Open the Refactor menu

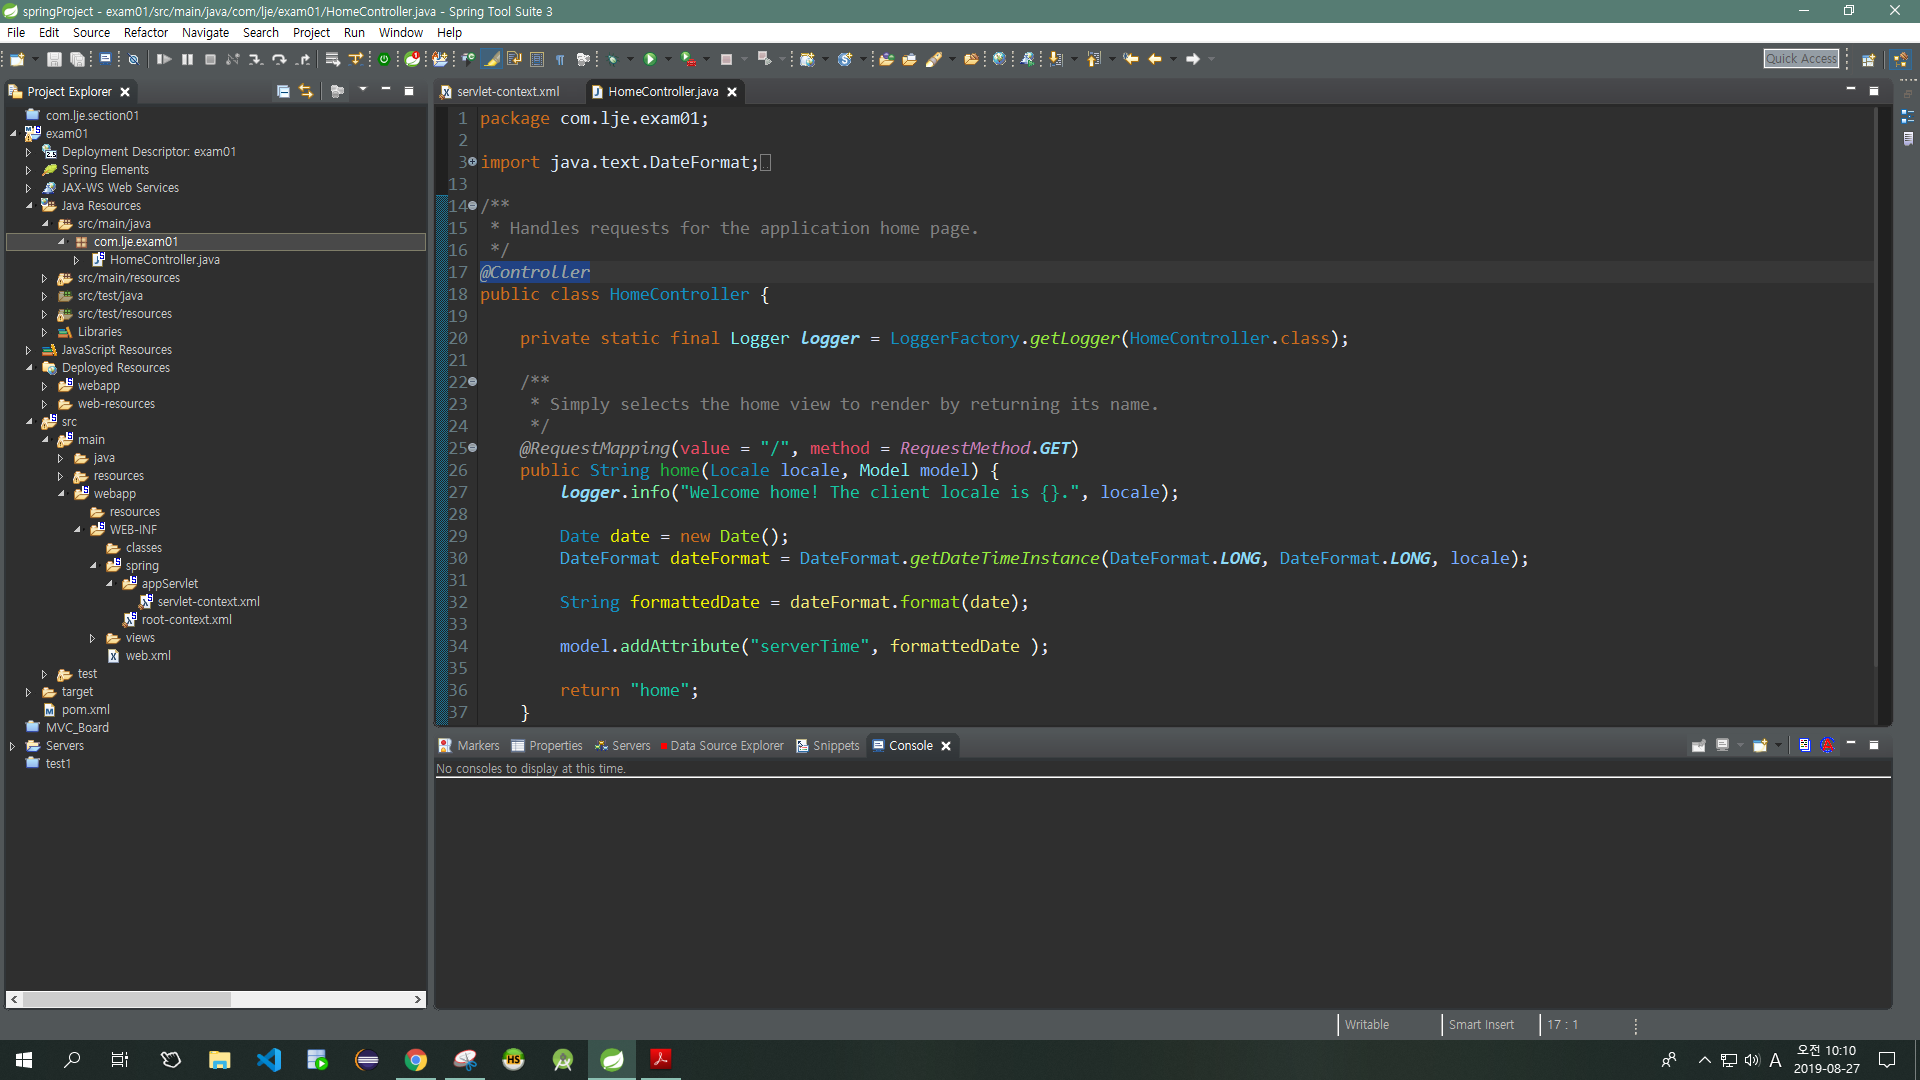145,32
